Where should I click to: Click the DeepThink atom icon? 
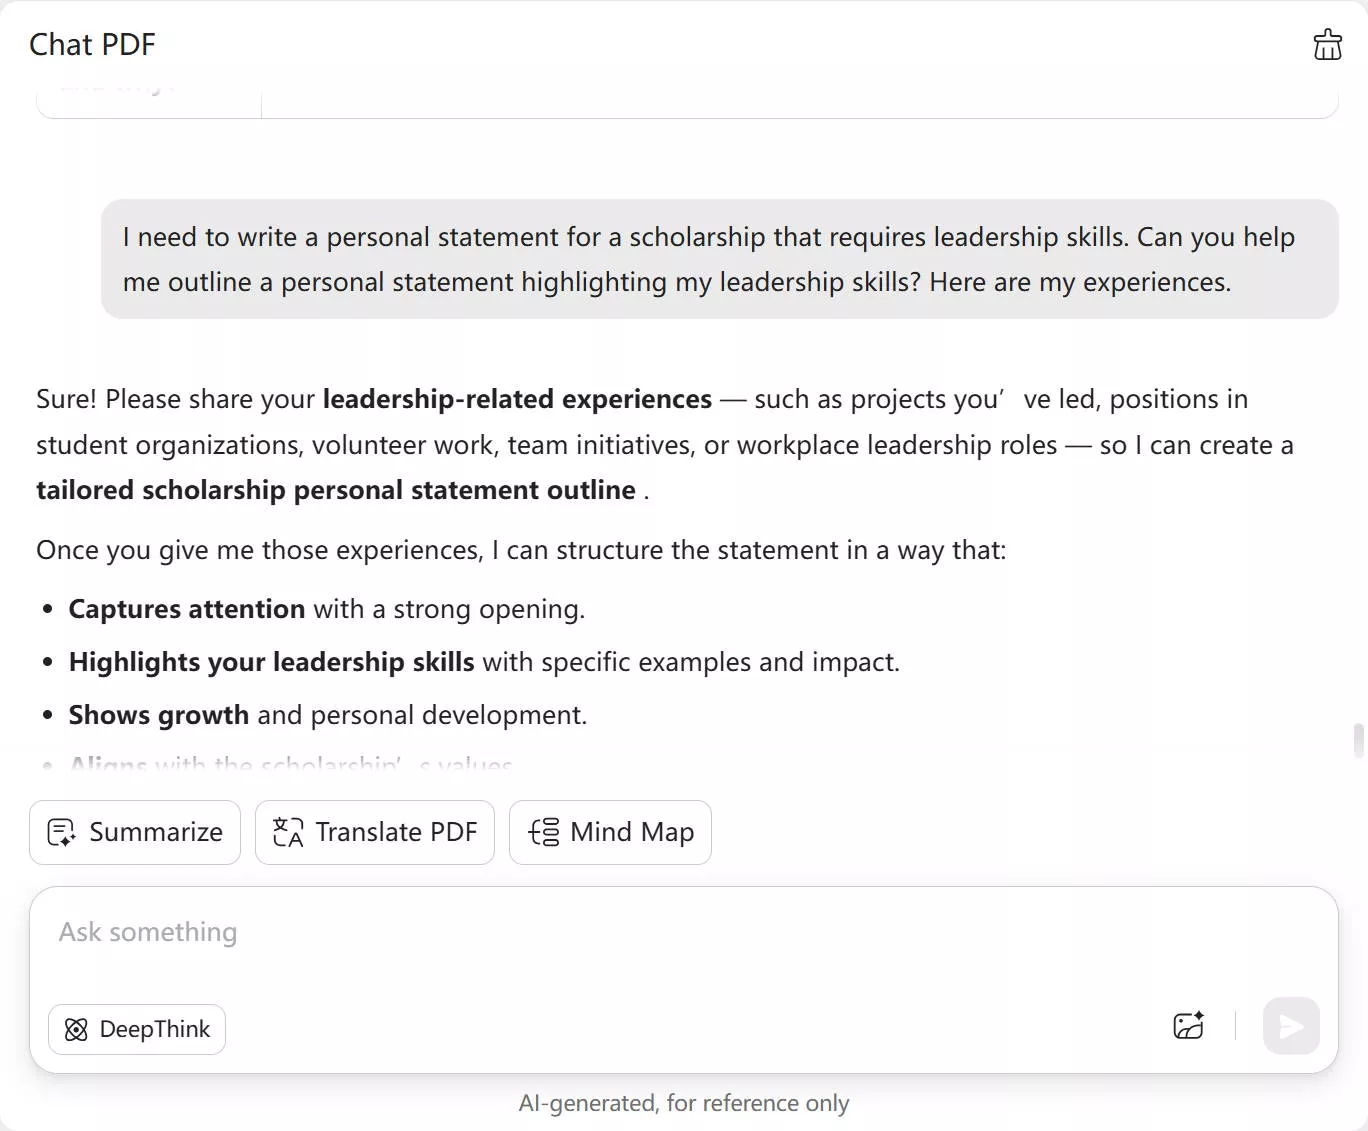tap(76, 1030)
